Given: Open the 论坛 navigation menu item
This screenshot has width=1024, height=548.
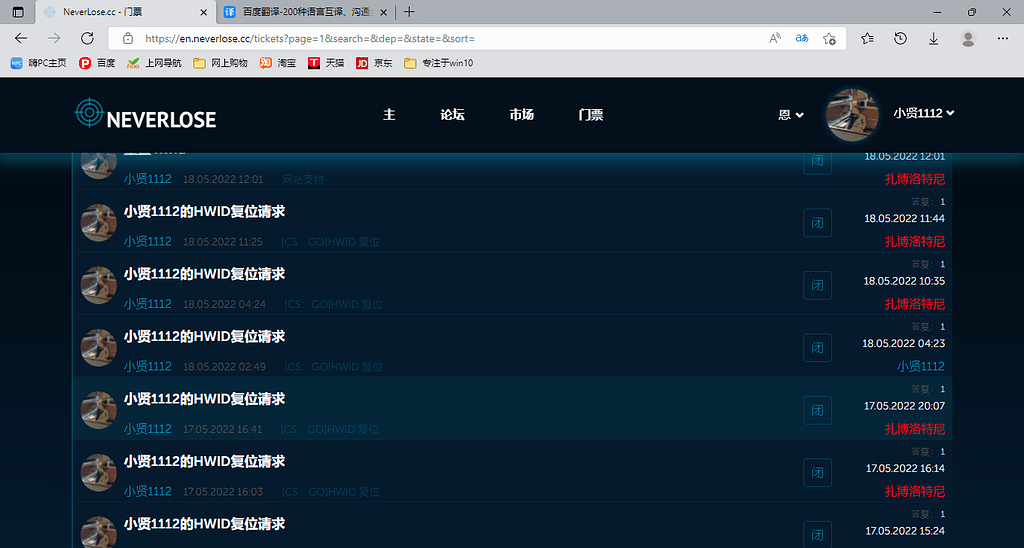Looking at the screenshot, I should point(452,114).
